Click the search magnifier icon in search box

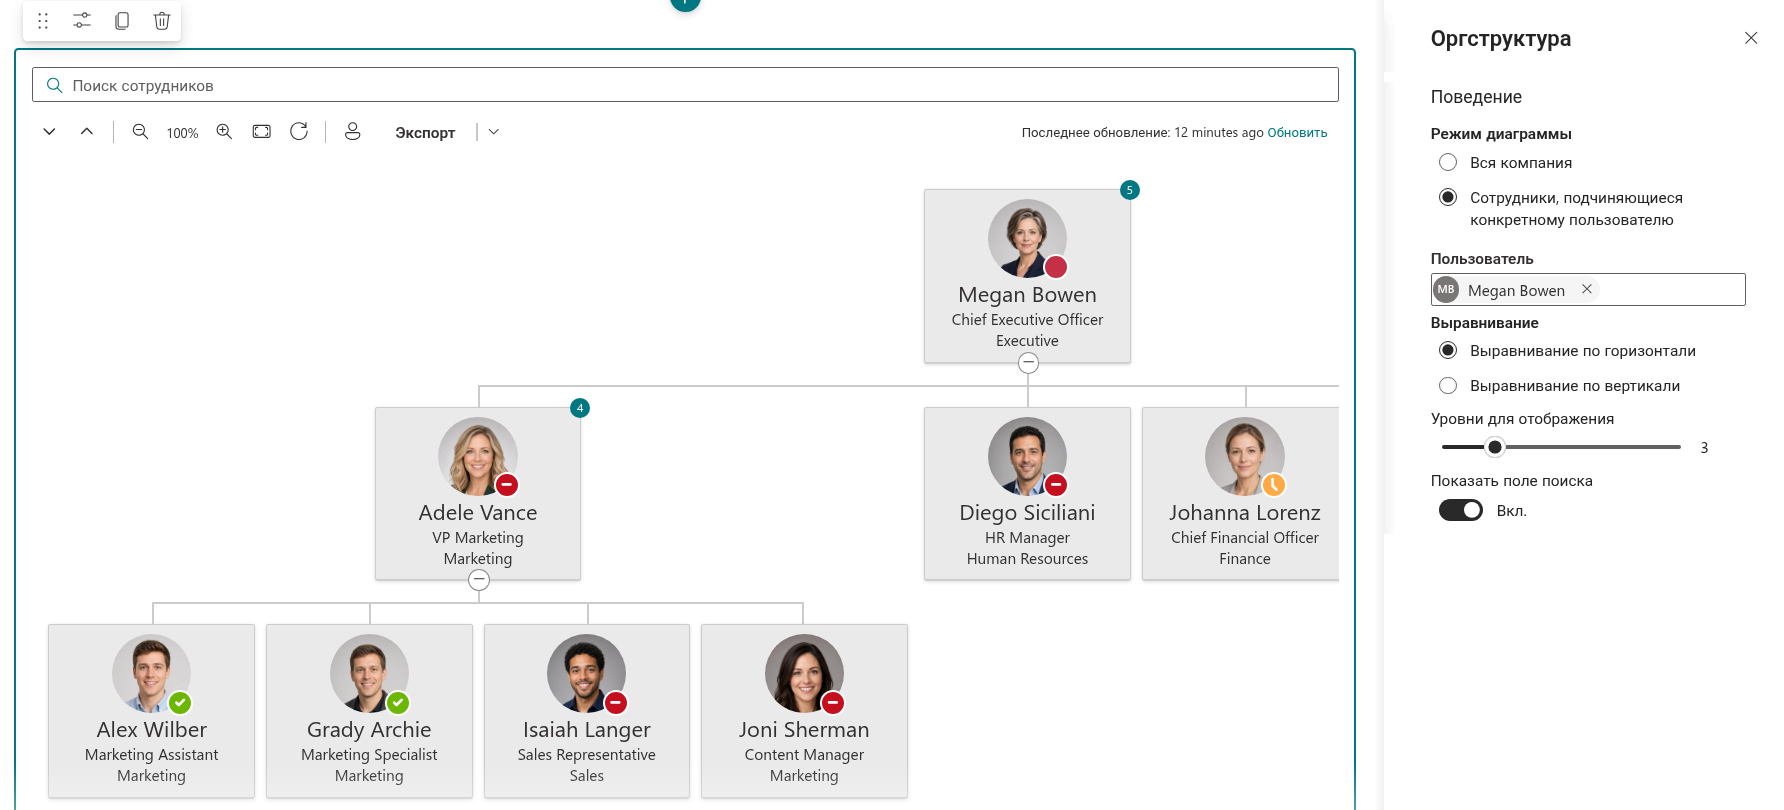55,86
